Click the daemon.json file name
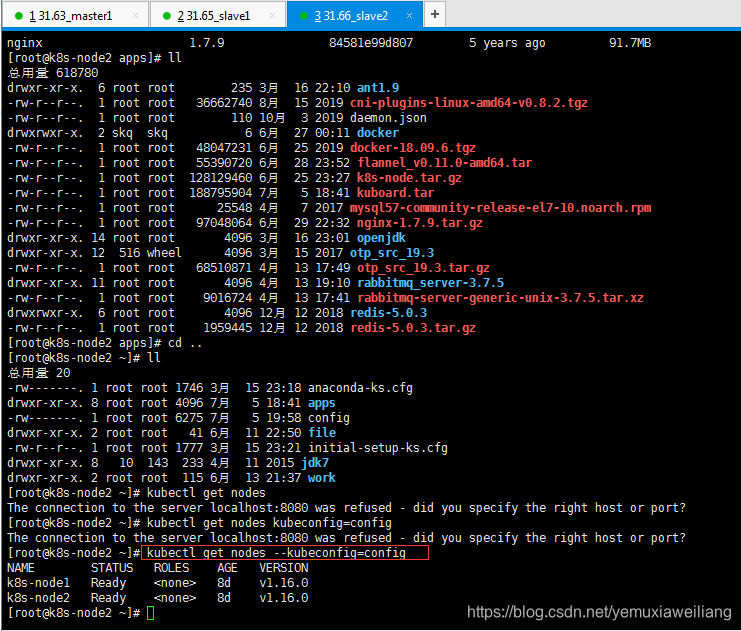This screenshot has height=631, width=741. [388, 118]
